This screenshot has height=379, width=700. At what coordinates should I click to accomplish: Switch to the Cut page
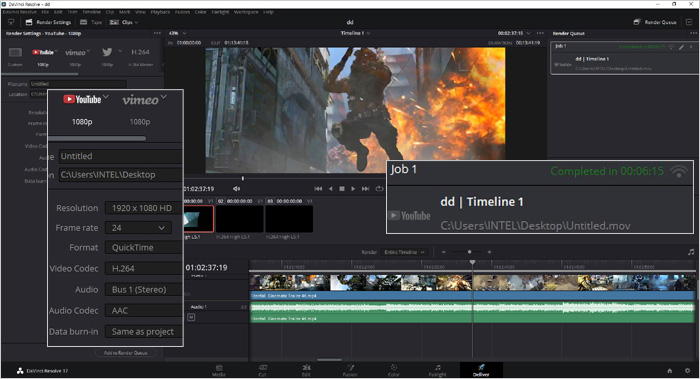[262, 370]
